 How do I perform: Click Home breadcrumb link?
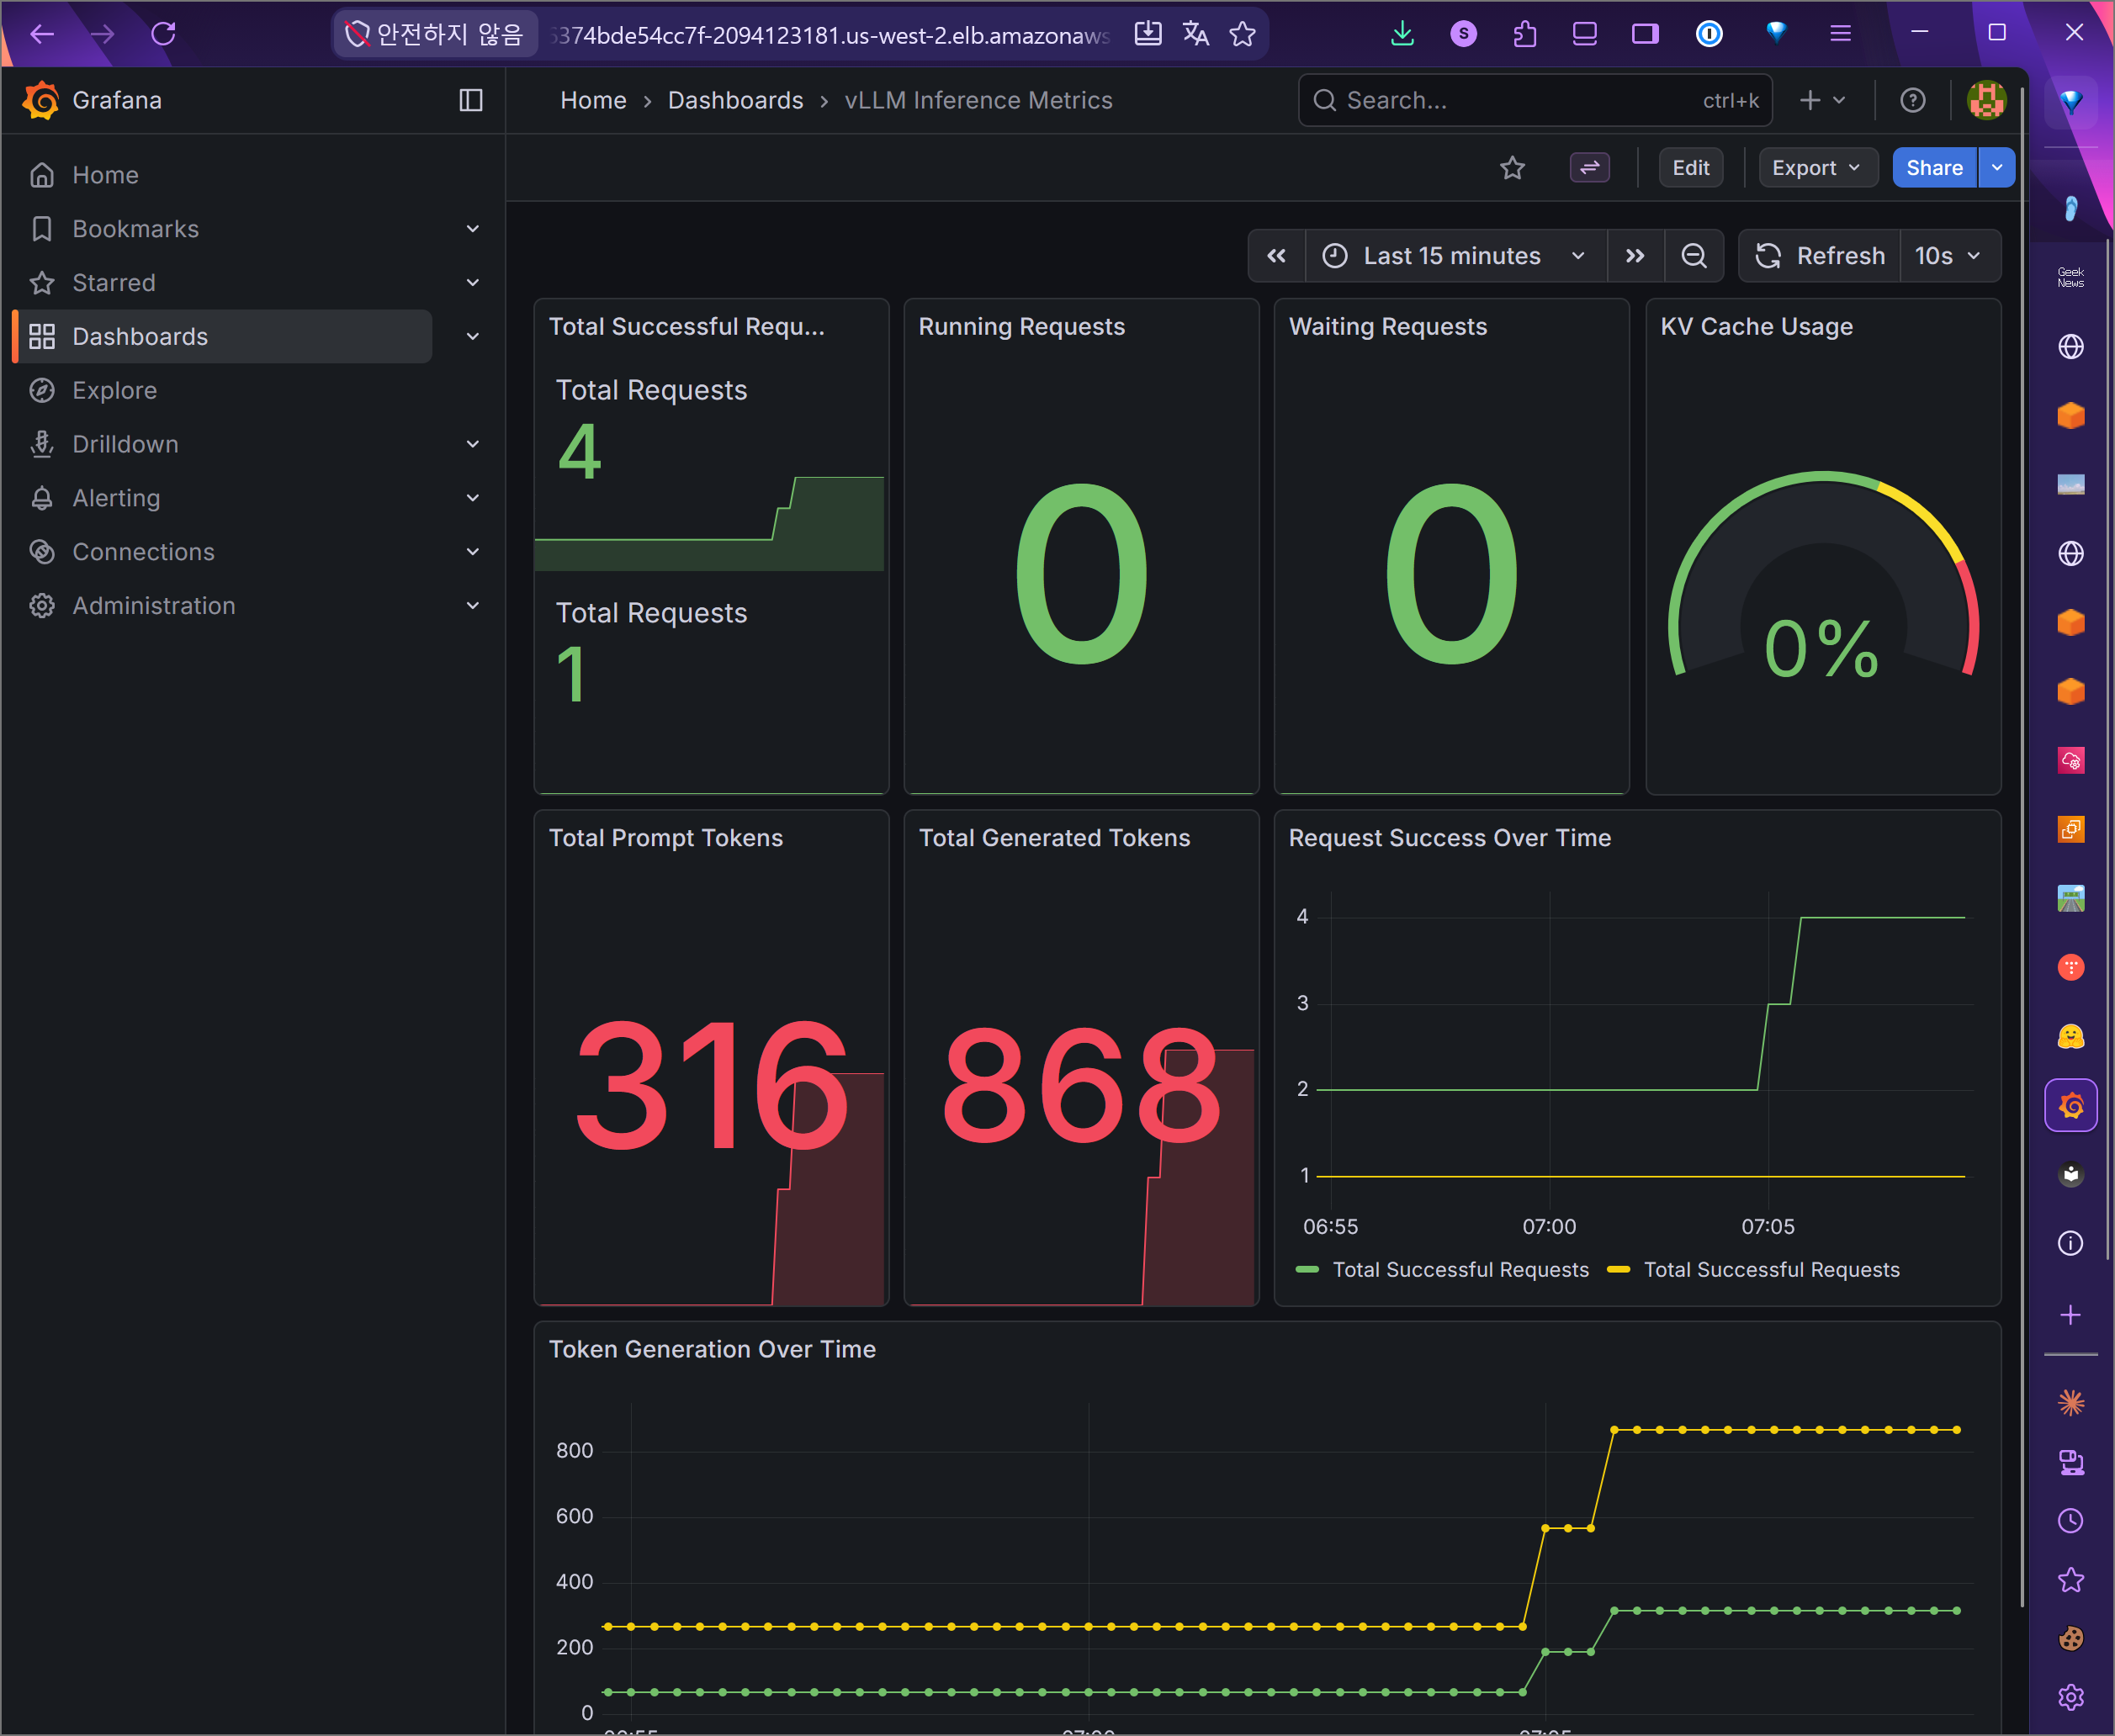[x=593, y=100]
